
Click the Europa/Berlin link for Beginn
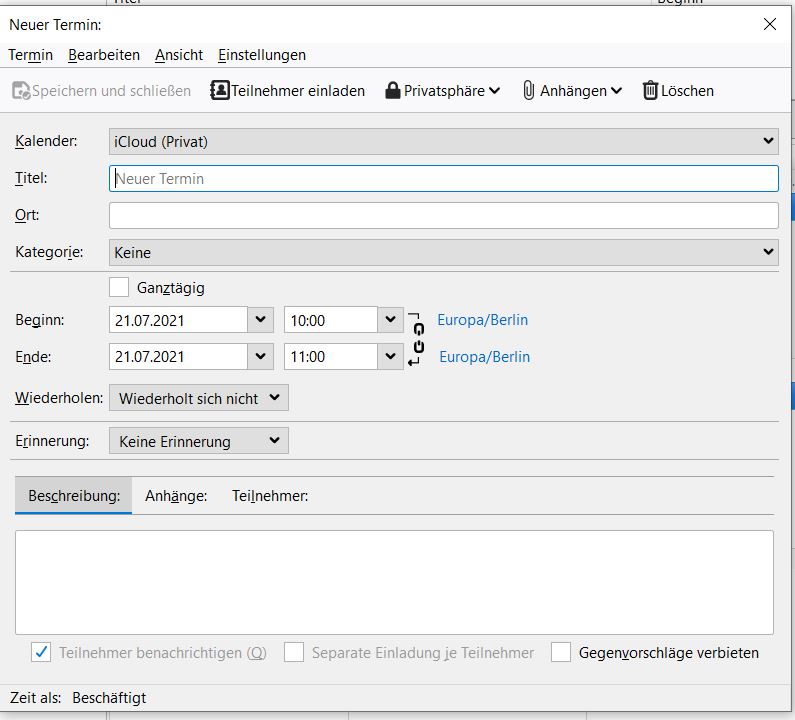pos(482,321)
